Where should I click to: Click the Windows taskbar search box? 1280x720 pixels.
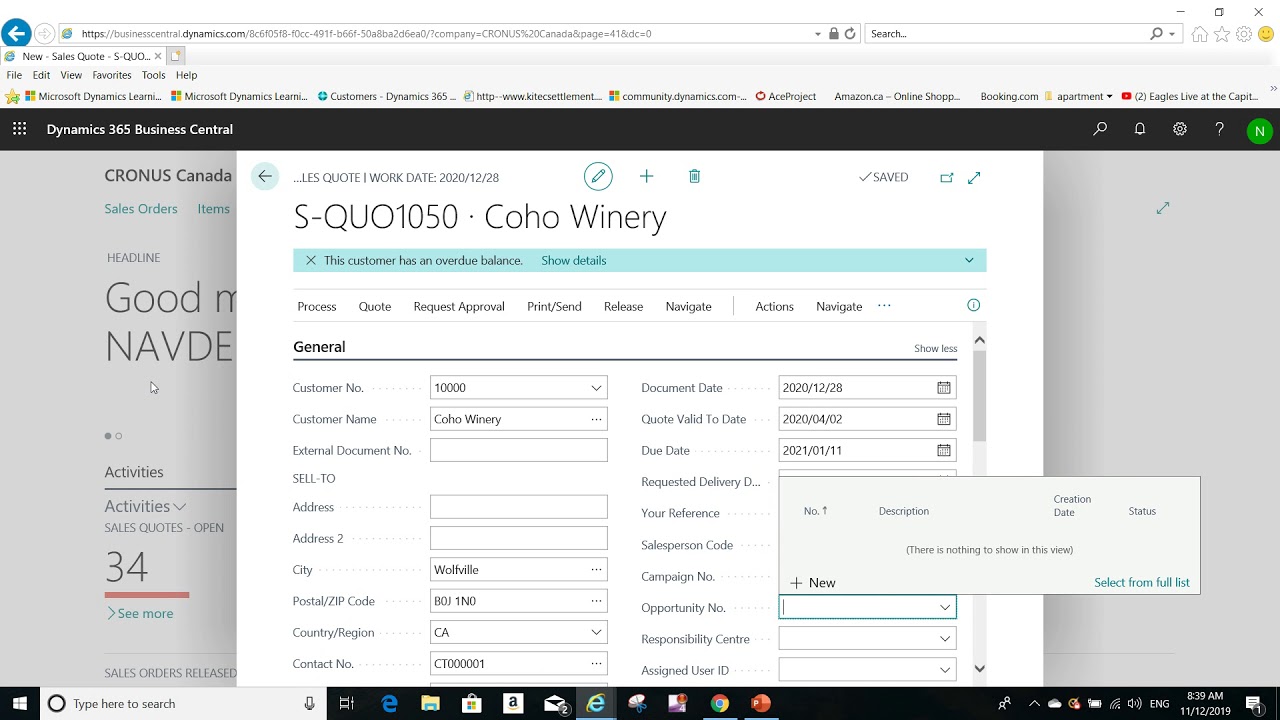point(182,703)
